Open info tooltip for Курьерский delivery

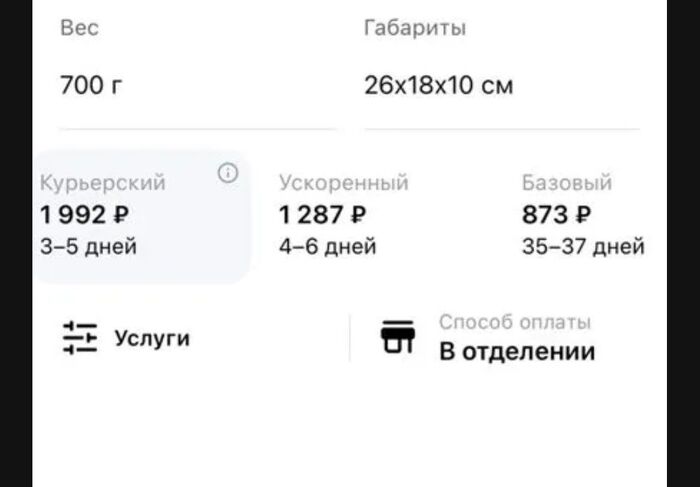tap(228, 174)
